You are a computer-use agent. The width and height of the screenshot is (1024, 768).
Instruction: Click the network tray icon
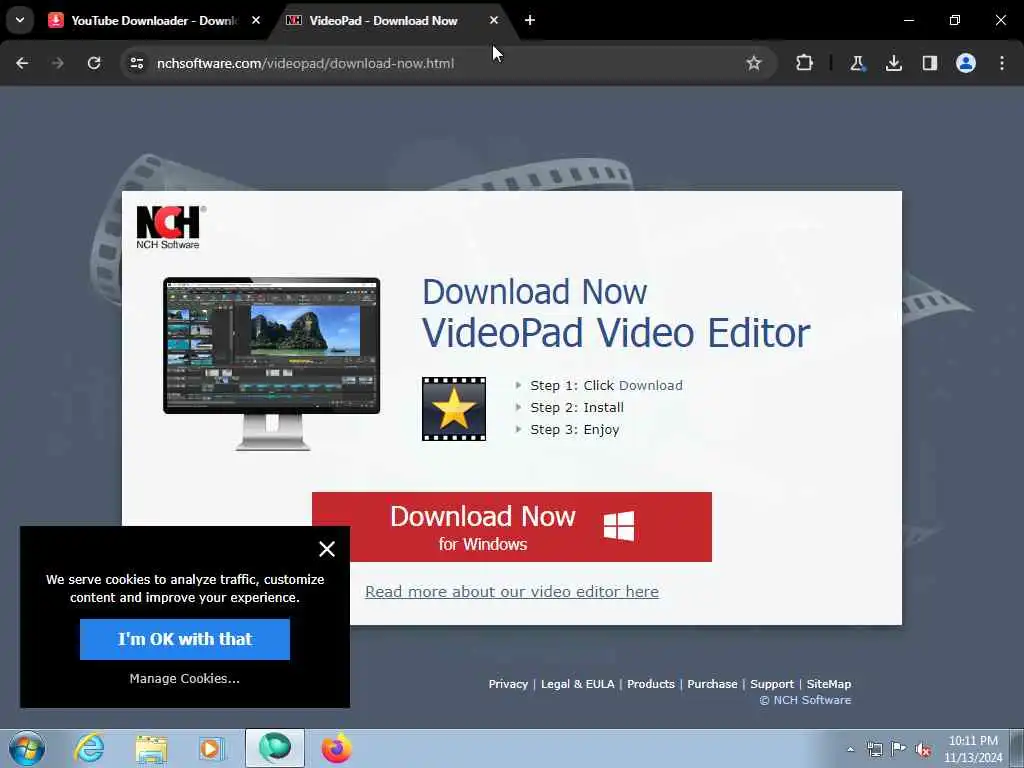coord(874,749)
